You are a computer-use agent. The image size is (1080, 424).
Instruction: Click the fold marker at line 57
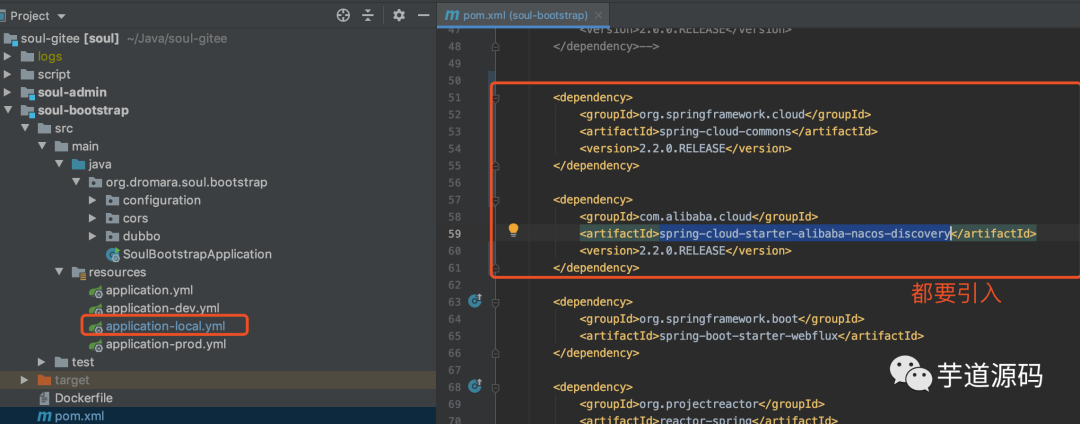click(495, 200)
